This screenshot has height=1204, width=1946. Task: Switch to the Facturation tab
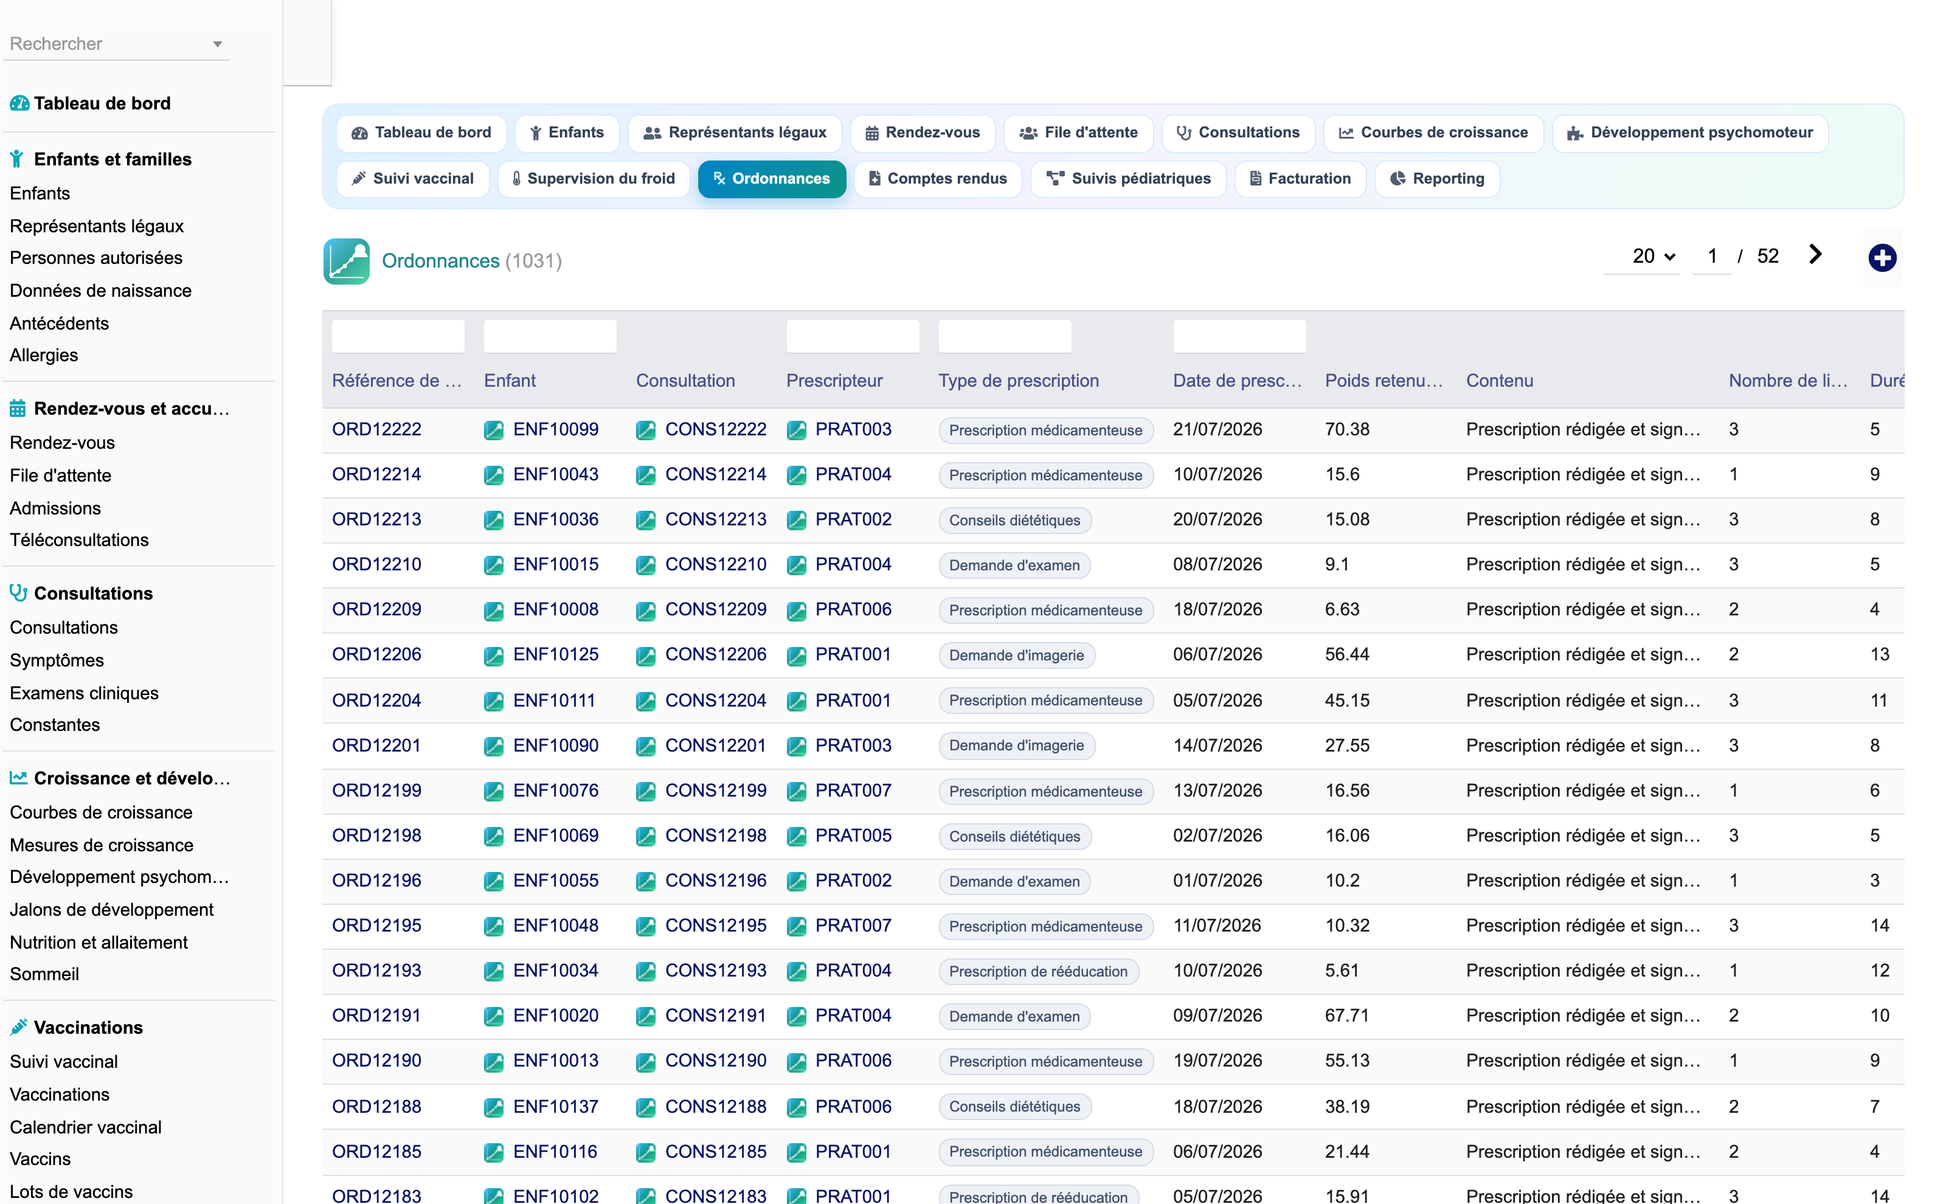[x=1300, y=179]
